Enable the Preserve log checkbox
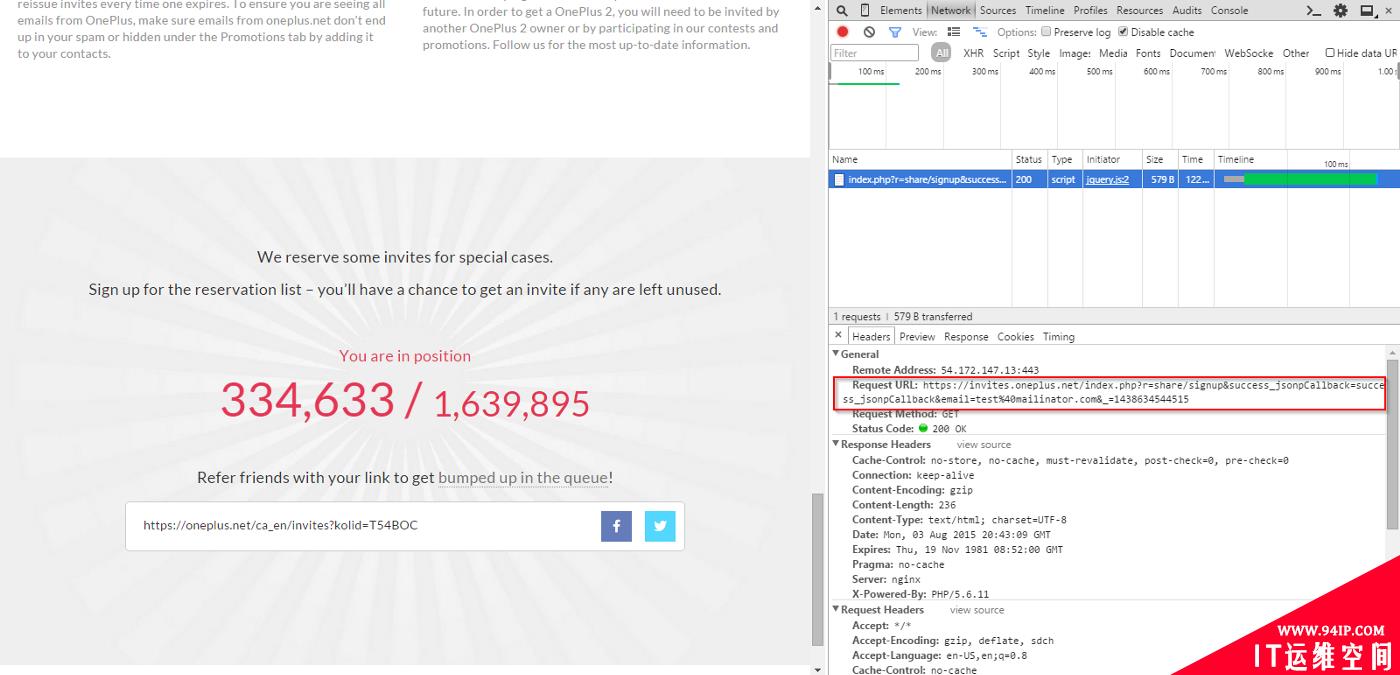The image size is (1400, 675). (x=1046, y=32)
